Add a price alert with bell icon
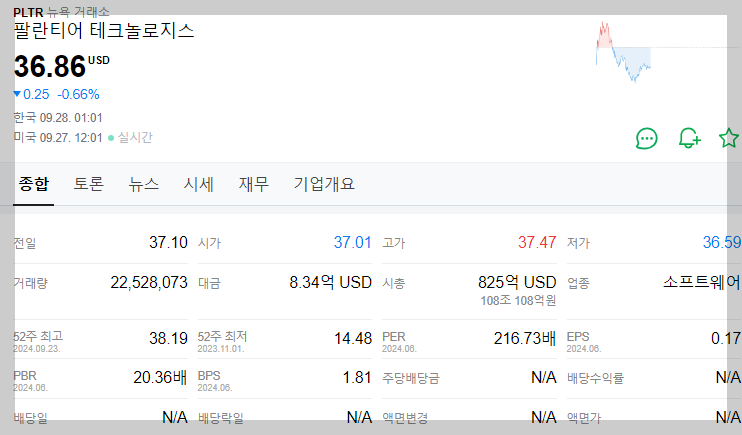742x435 pixels. (689, 138)
